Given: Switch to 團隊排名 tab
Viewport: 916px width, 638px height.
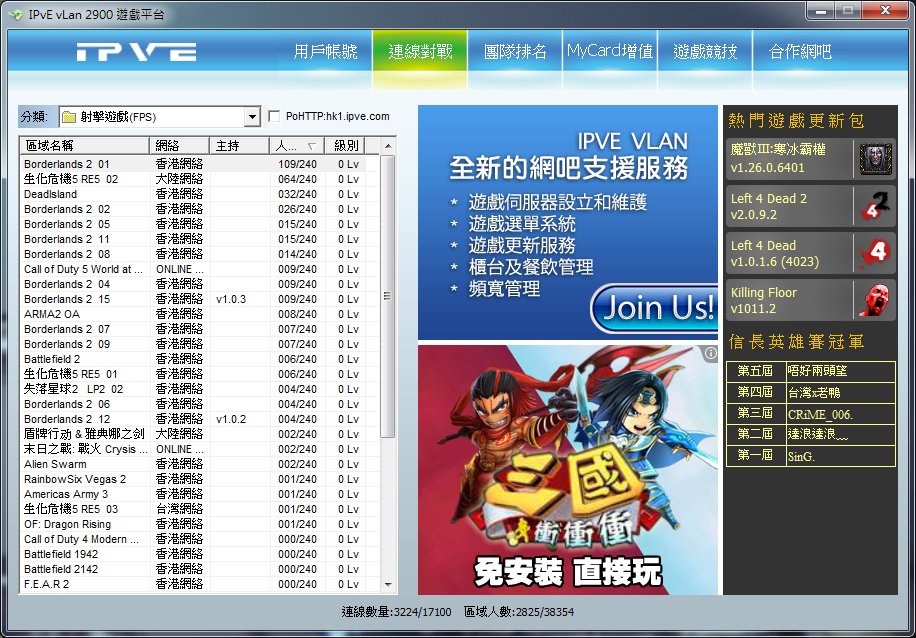Looking at the screenshot, I should pyautogui.click(x=515, y=52).
